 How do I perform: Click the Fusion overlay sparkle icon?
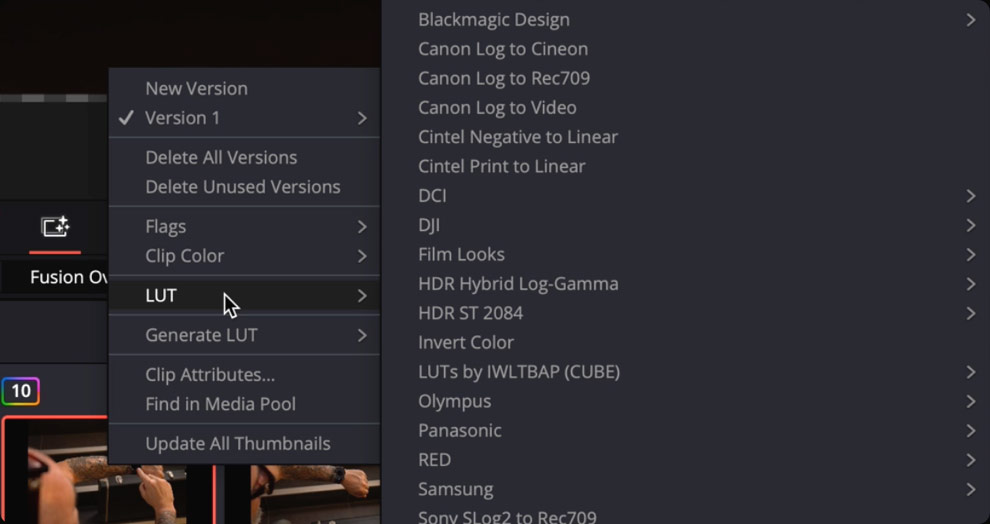54,227
